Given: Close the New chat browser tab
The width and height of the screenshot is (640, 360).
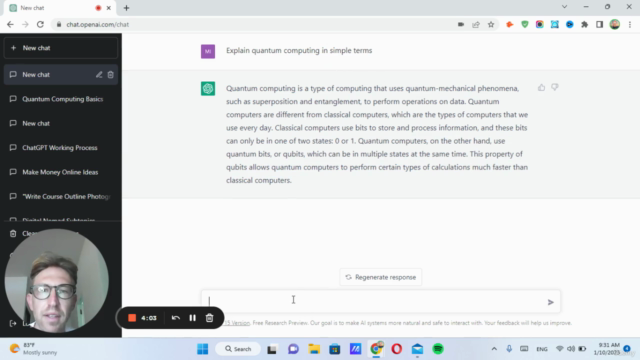Looking at the screenshot, I should (109, 8).
